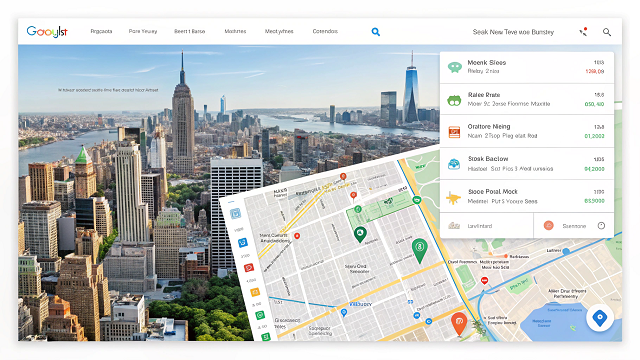640x360 pixels.
Task: Open the Rrgcaota menu item
Action: click(101, 31)
